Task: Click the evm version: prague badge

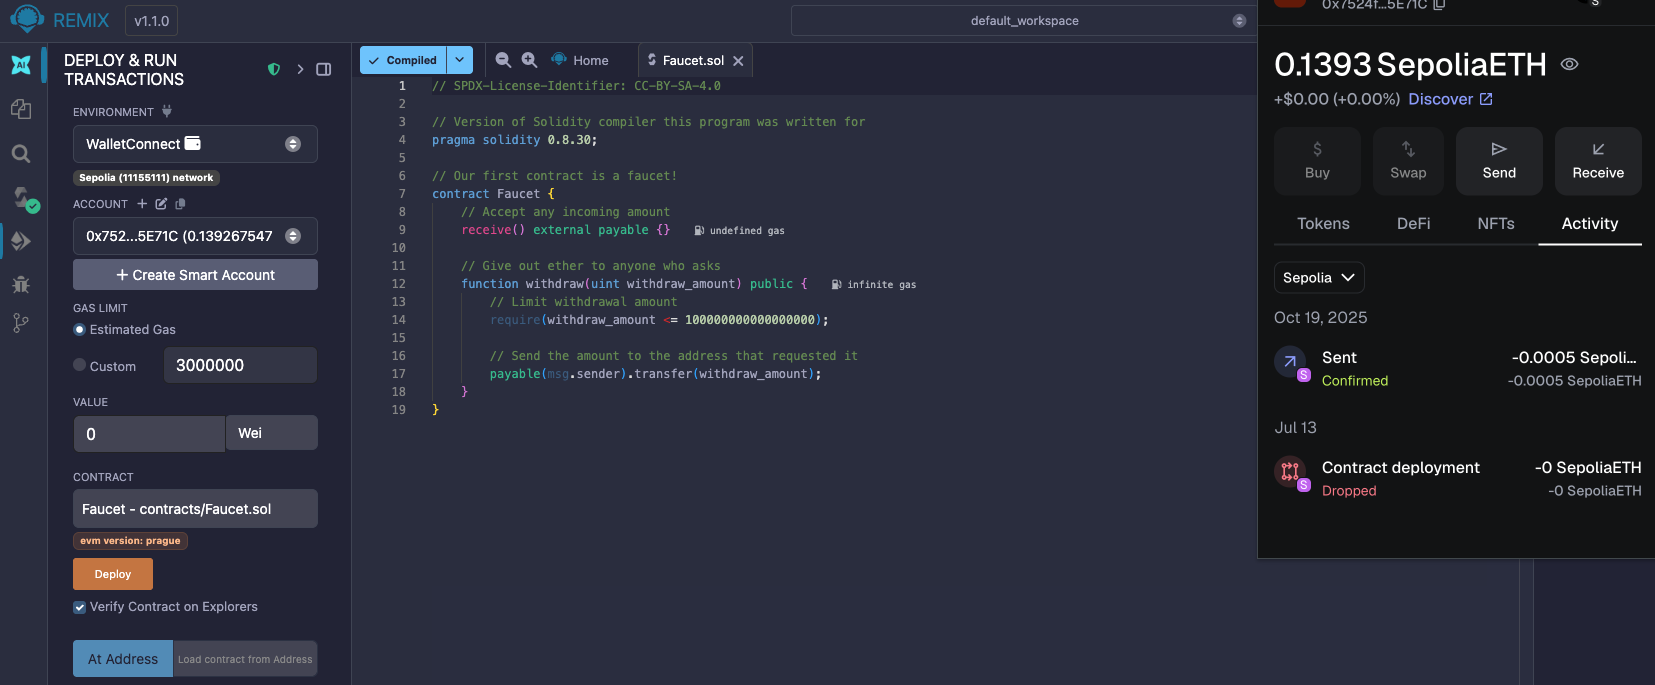Action: coord(130,541)
